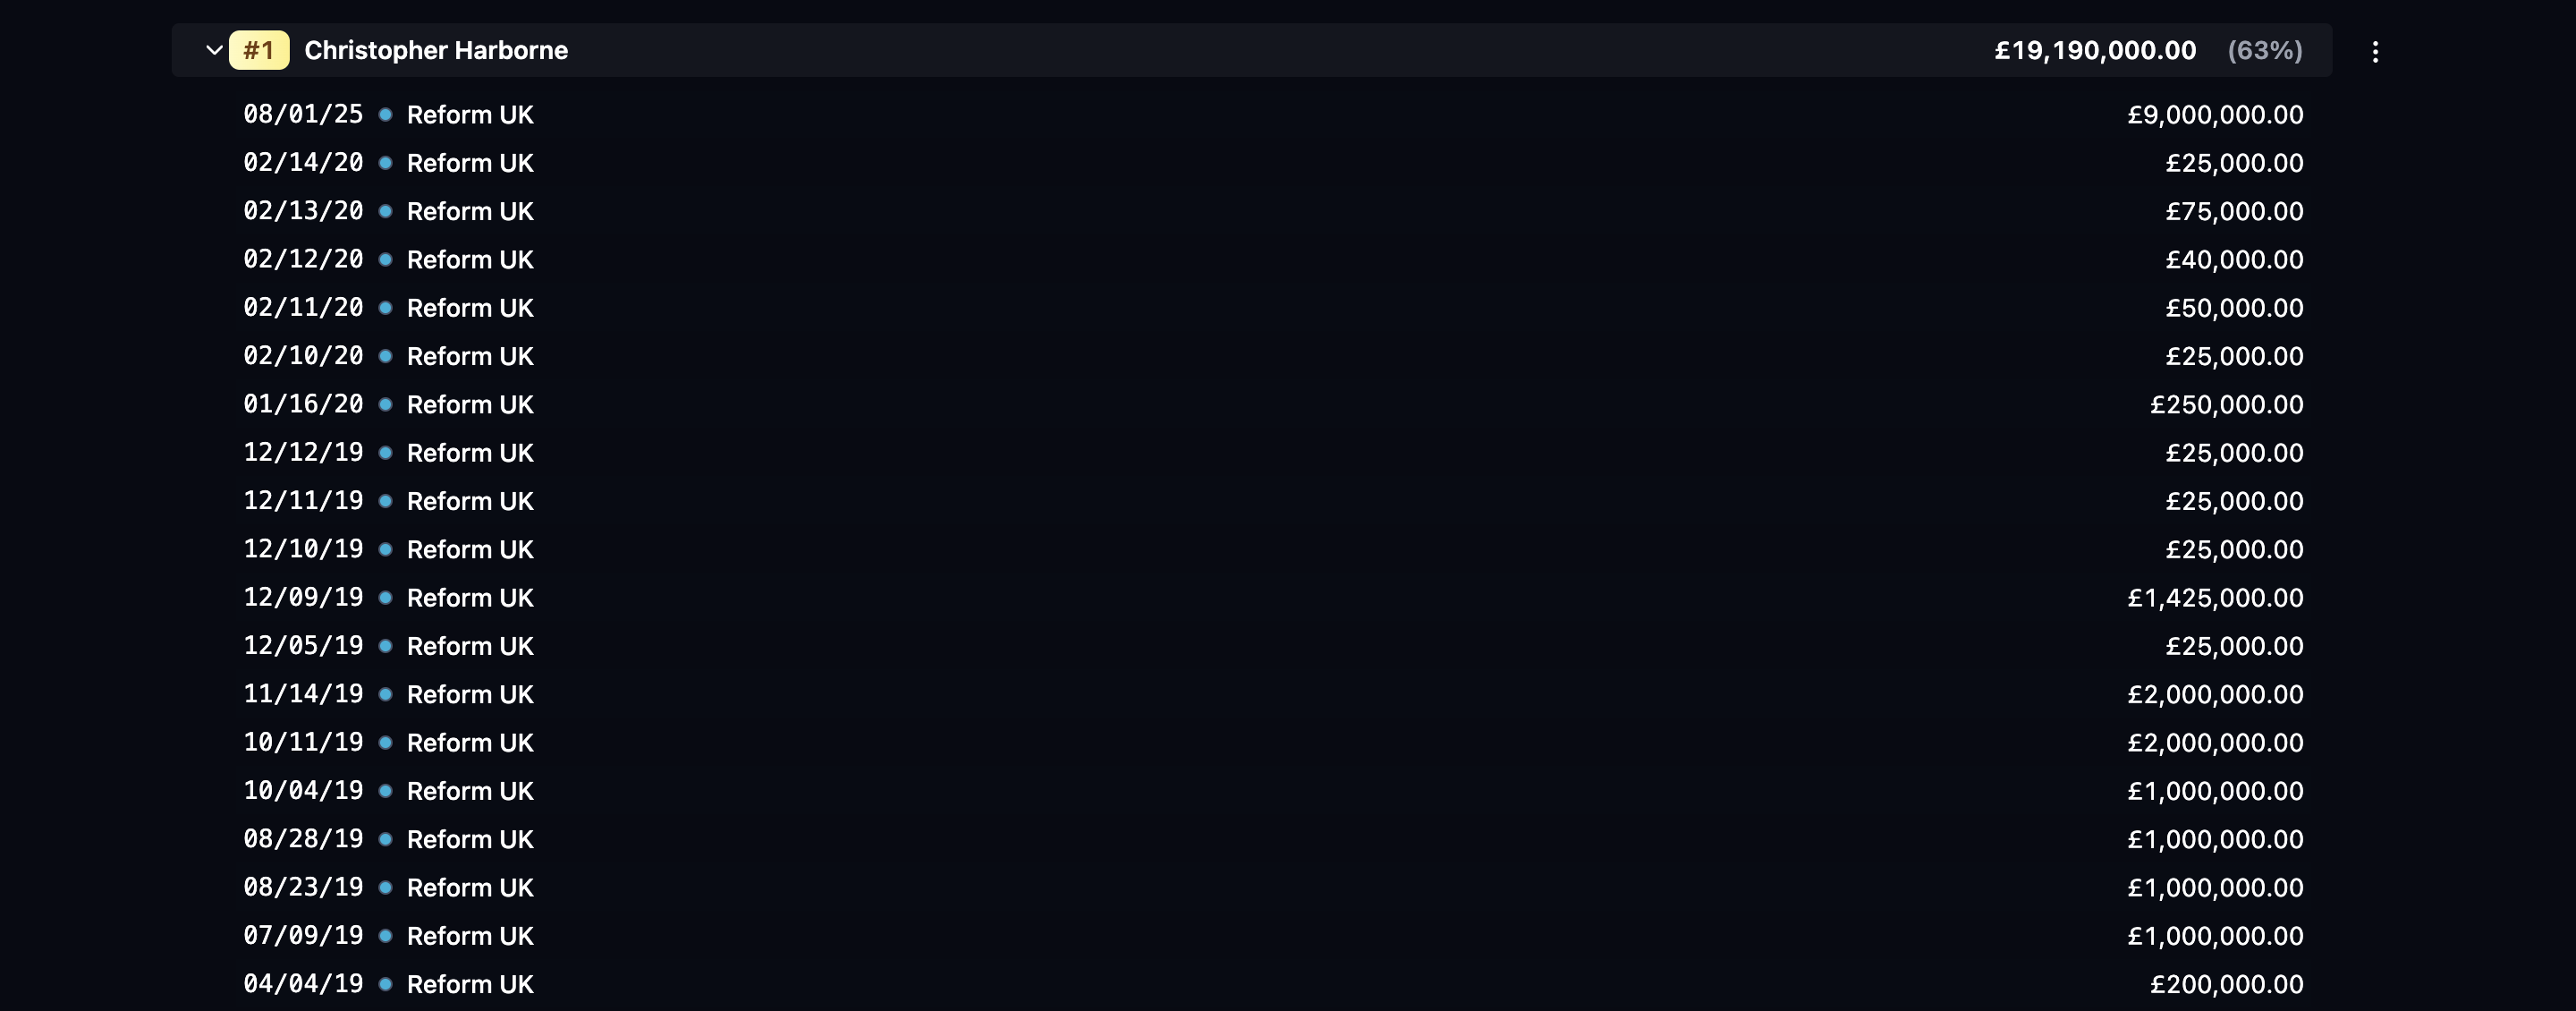
Task: Click the blue dot beside 08/01/25 donation
Action: (x=385, y=115)
